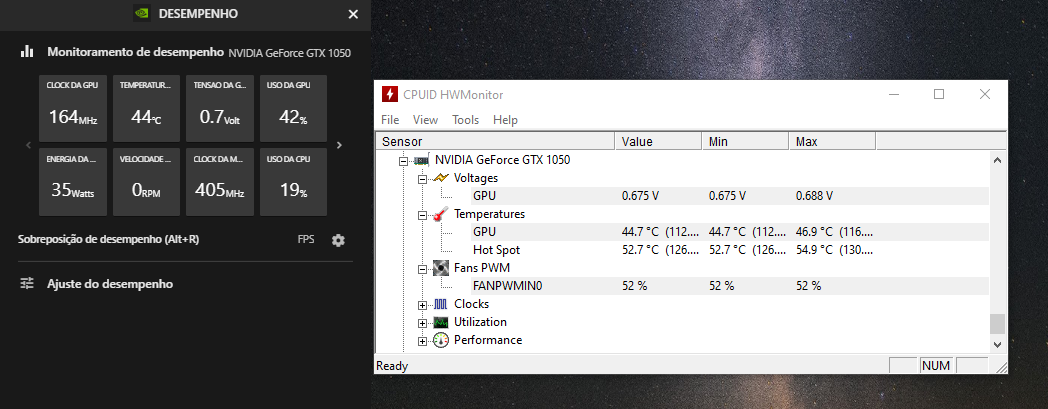The image size is (1048, 409).
Task: Click the red HWMonitor lightning app icon
Action: click(x=390, y=94)
